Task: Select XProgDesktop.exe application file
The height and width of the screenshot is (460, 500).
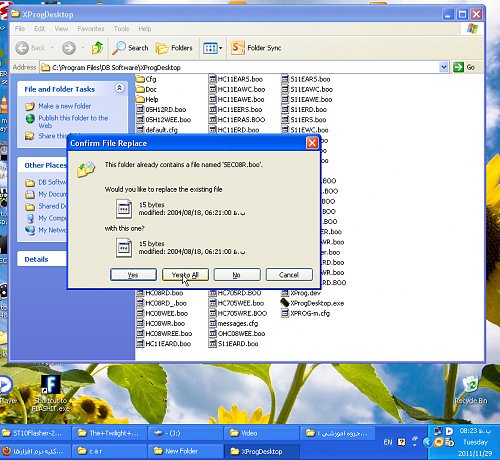Action: (312, 303)
